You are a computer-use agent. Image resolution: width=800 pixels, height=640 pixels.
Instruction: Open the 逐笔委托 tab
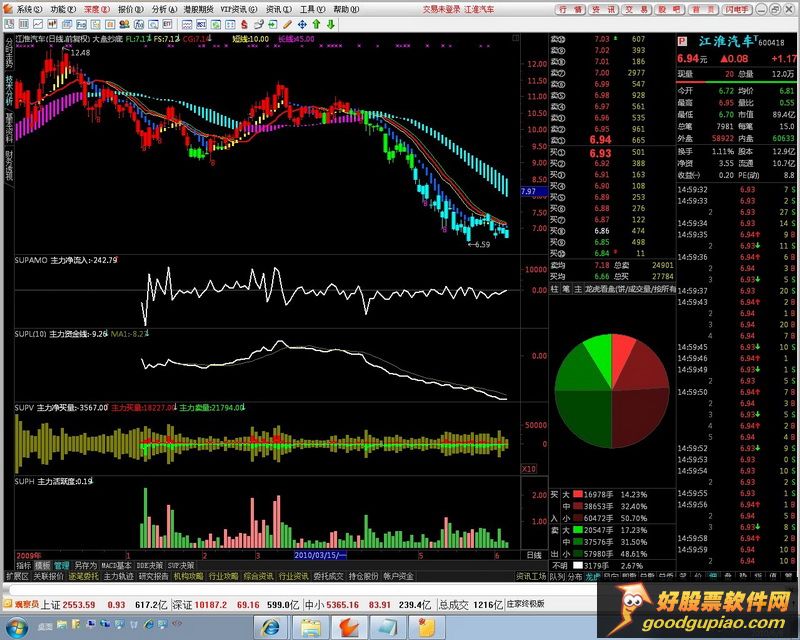pyautogui.click(x=84, y=576)
